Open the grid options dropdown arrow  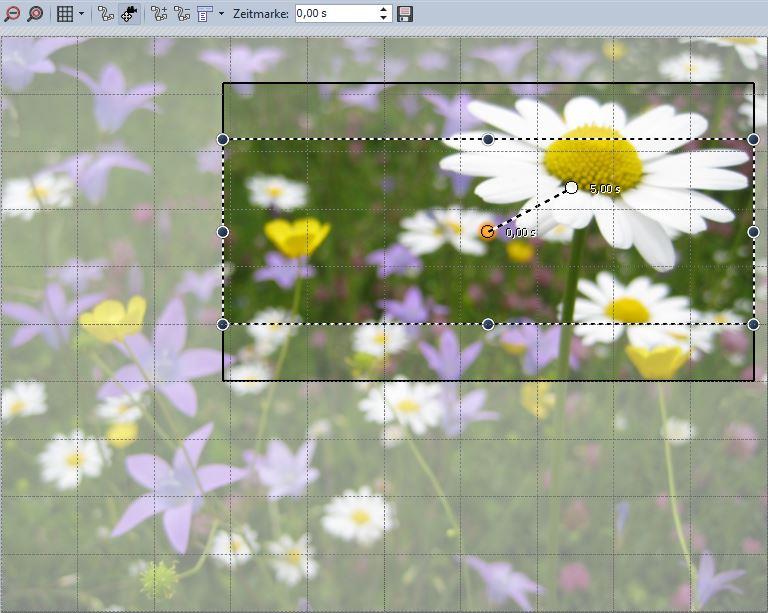[x=81, y=14]
